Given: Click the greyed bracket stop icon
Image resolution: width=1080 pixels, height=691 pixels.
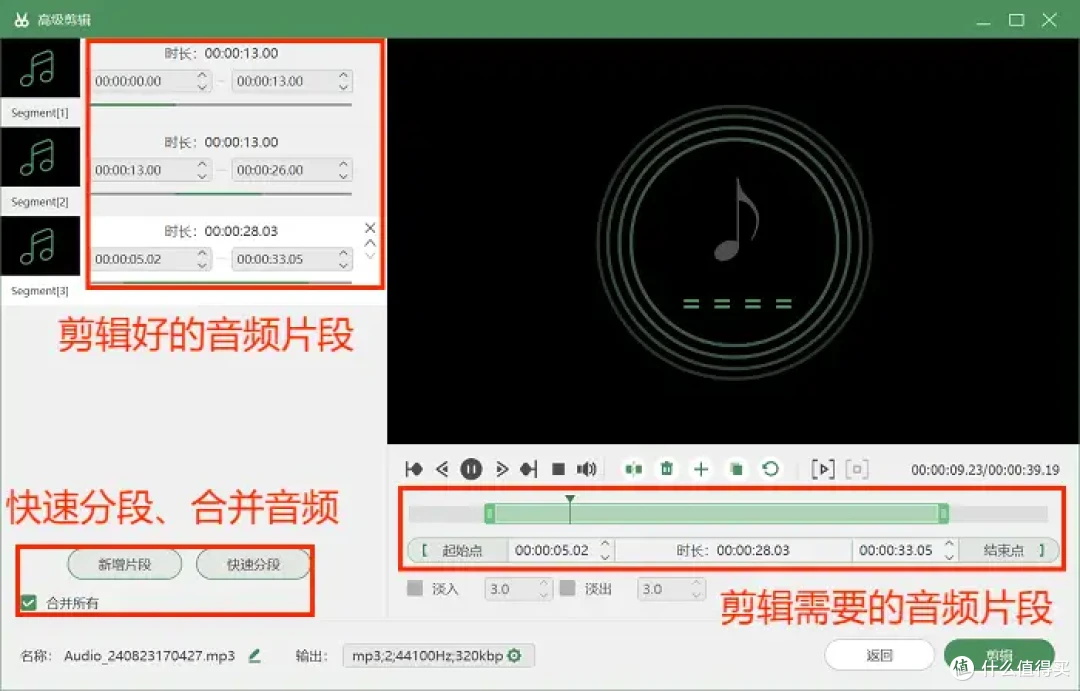Looking at the screenshot, I should pyautogui.click(x=857, y=469).
